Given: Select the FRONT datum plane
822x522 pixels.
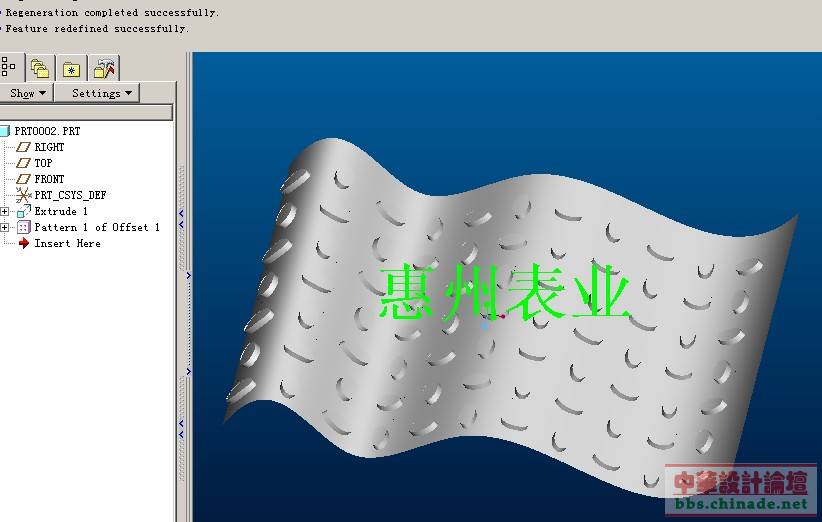Looking at the screenshot, I should click(x=49, y=179).
